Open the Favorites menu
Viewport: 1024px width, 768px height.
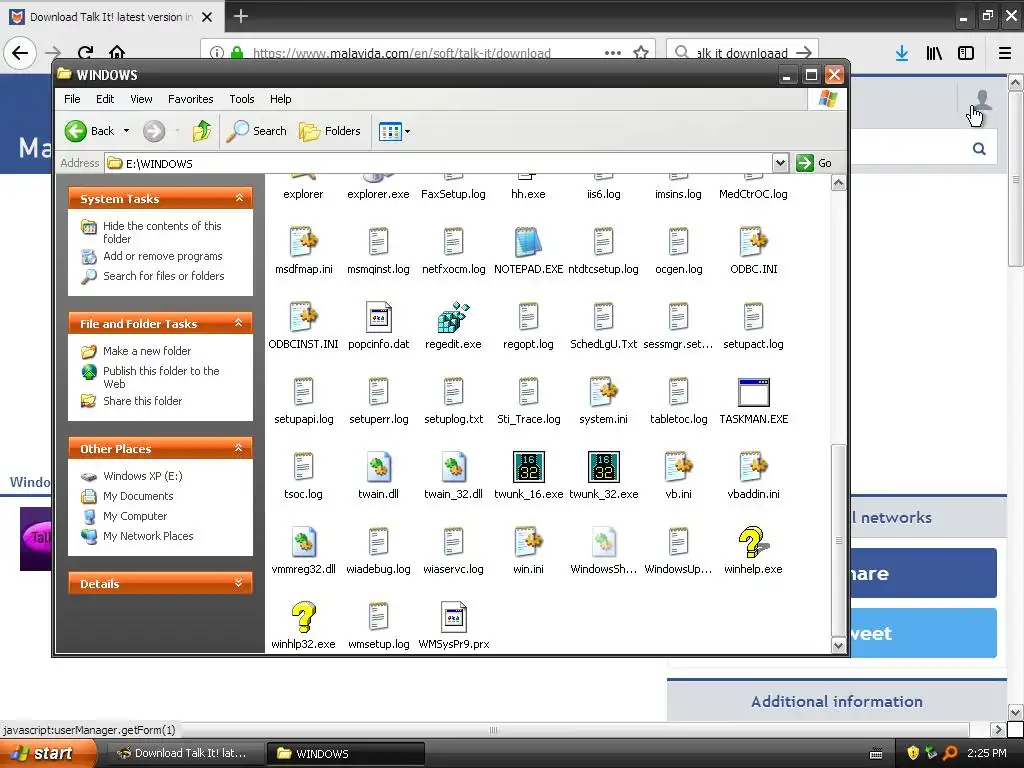191,99
